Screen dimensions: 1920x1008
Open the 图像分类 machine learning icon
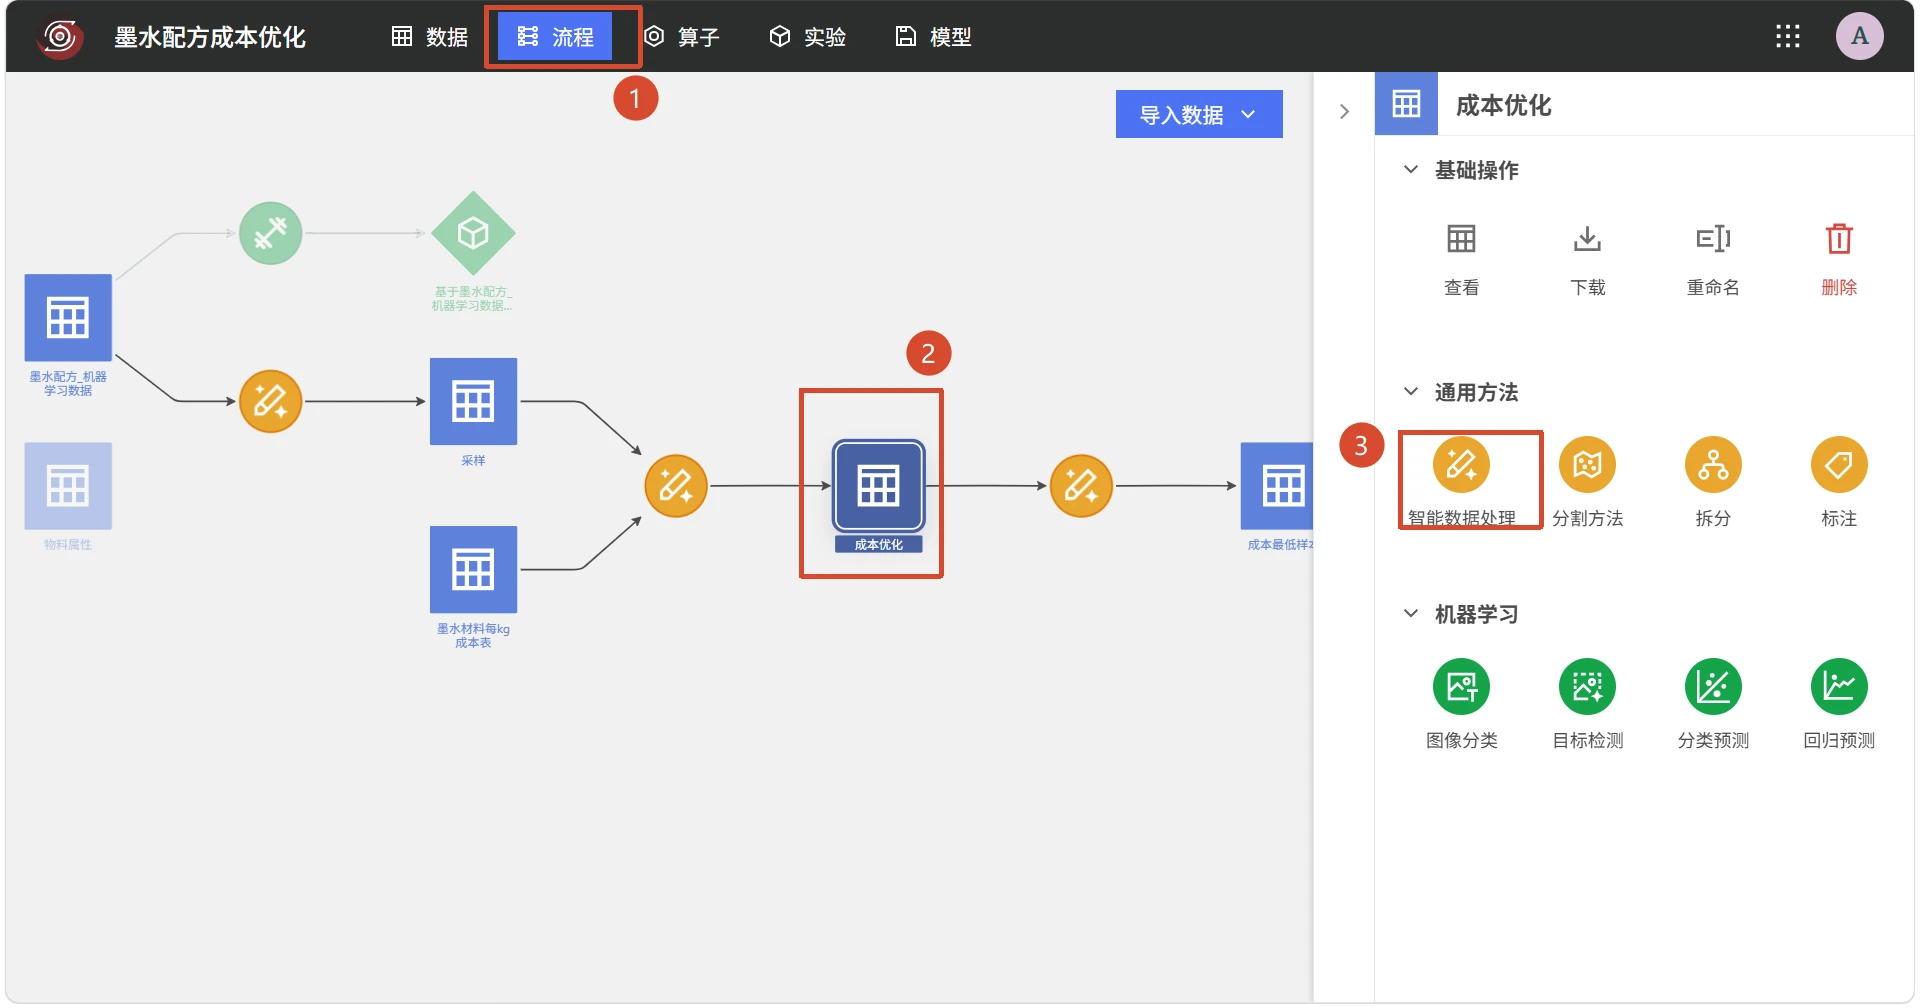click(1461, 687)
